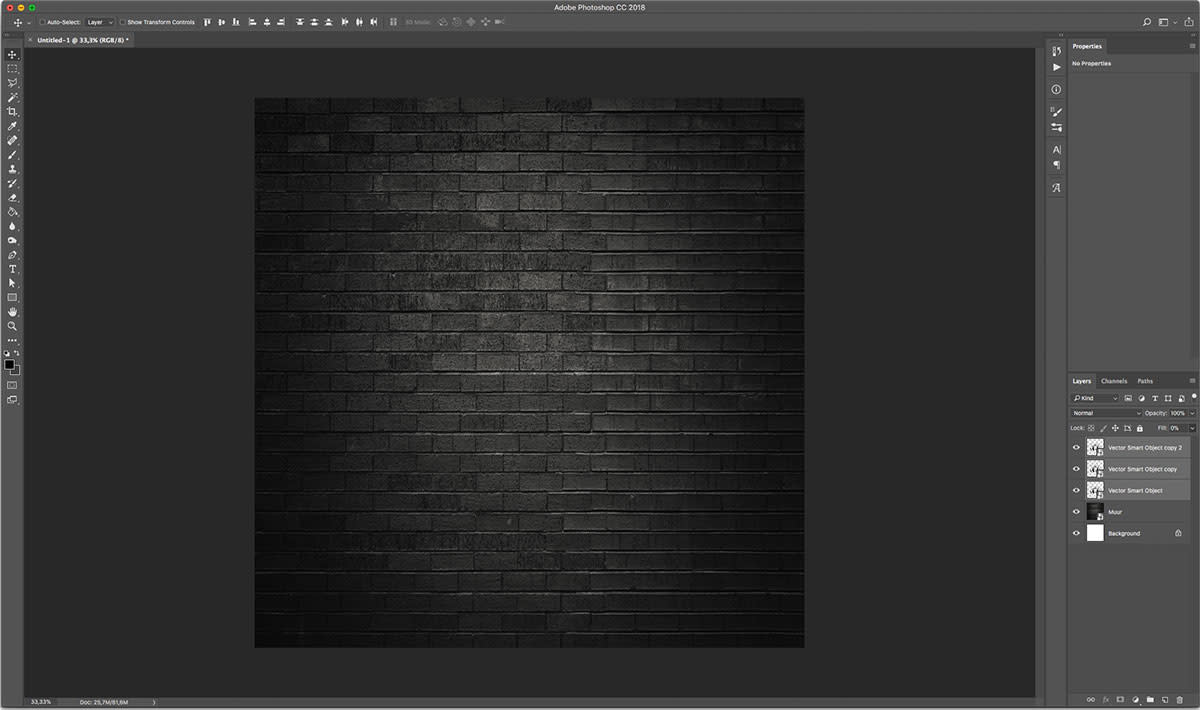Select the Untitled-1 document tab
This screenshot has height=710, width=1200.
[80, 40]
